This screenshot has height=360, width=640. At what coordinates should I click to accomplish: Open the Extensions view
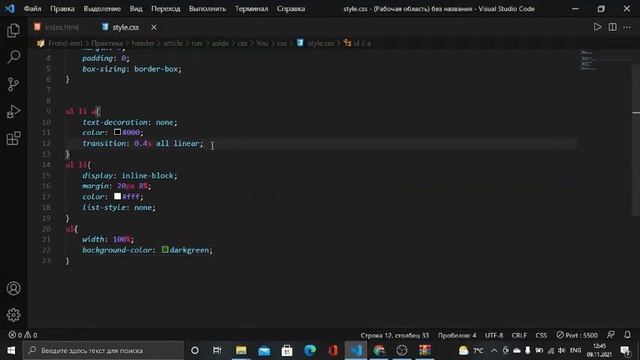13,138
